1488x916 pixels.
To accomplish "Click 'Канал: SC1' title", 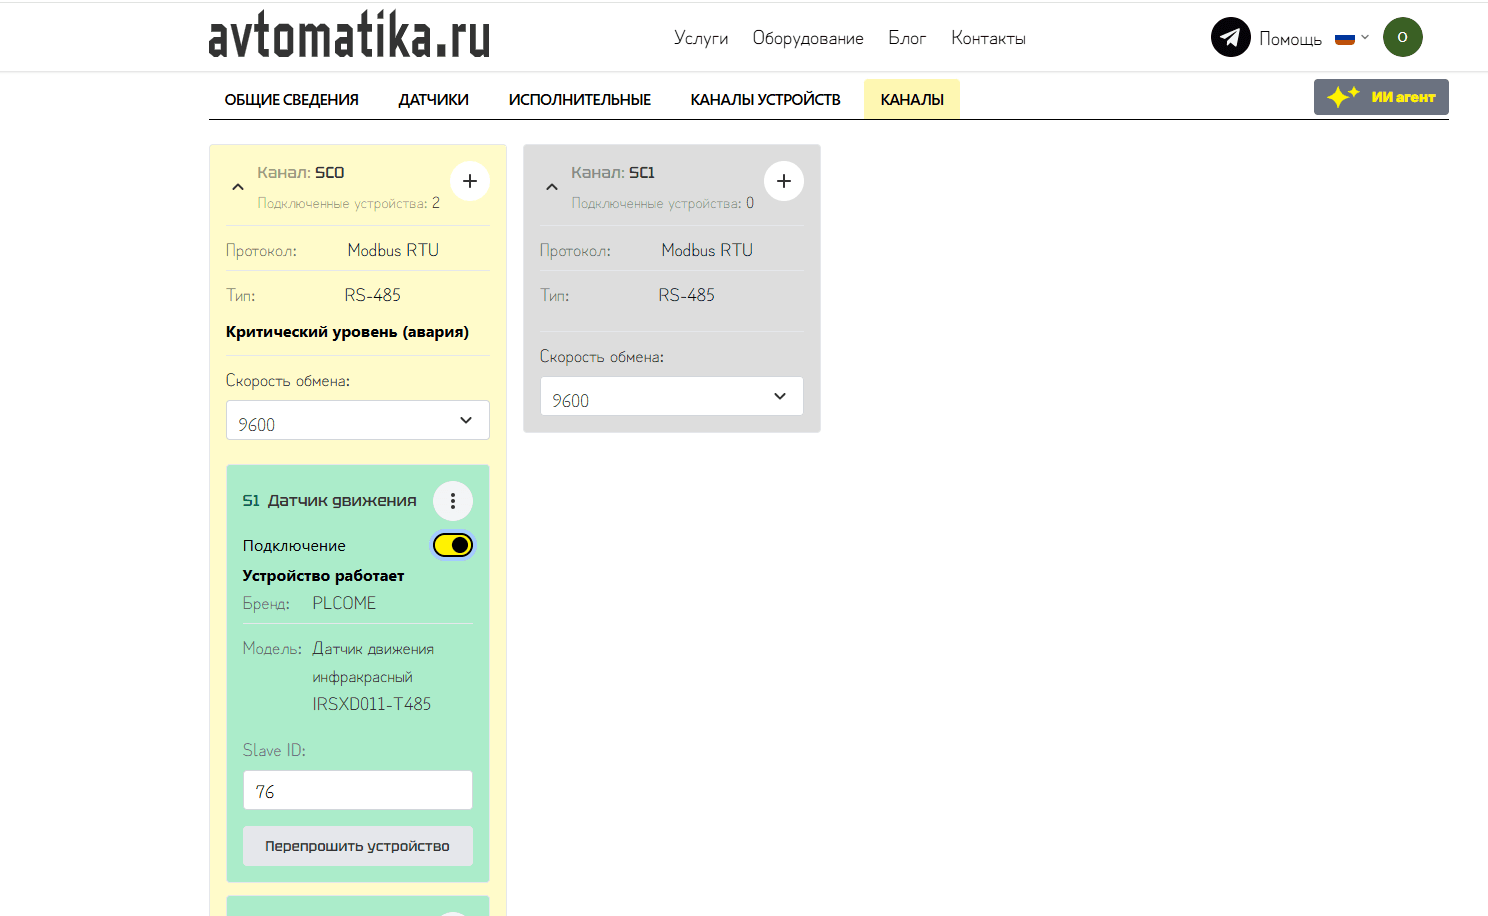I will pyautogui.click(x=613, y=172).
